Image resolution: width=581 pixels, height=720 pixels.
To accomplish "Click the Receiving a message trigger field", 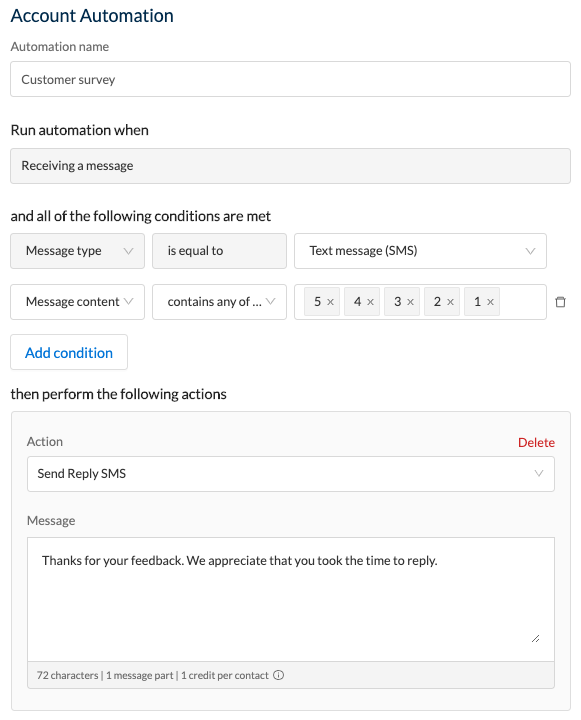I will [290, 166].
